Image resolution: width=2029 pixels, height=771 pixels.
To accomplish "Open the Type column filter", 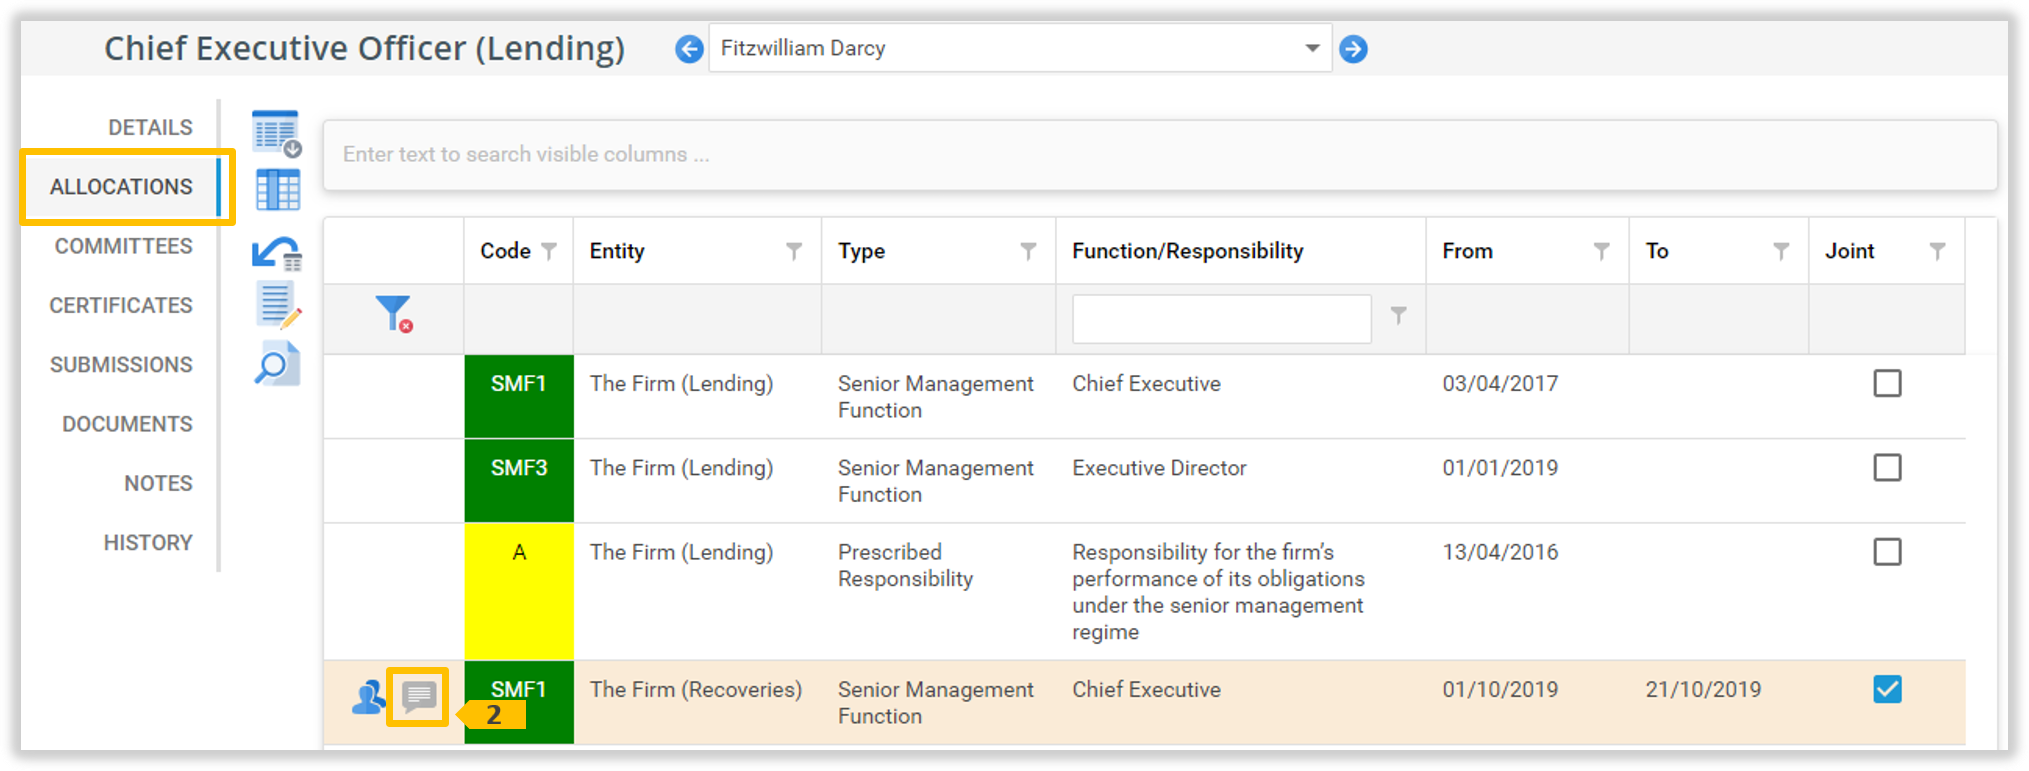I will tap(1028, 251).
